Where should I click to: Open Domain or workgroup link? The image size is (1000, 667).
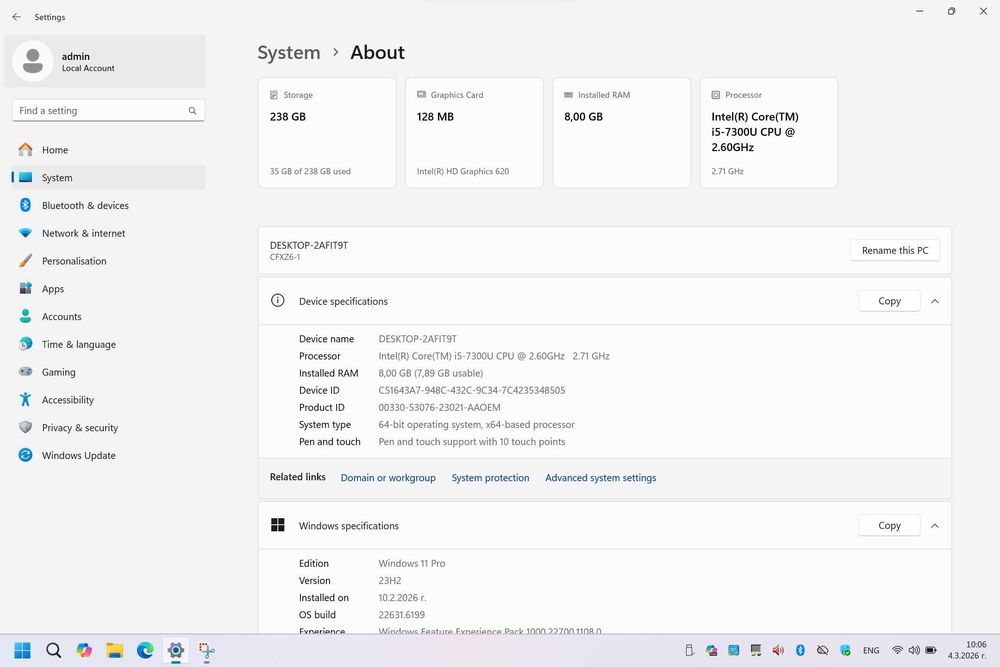point(388,478)
